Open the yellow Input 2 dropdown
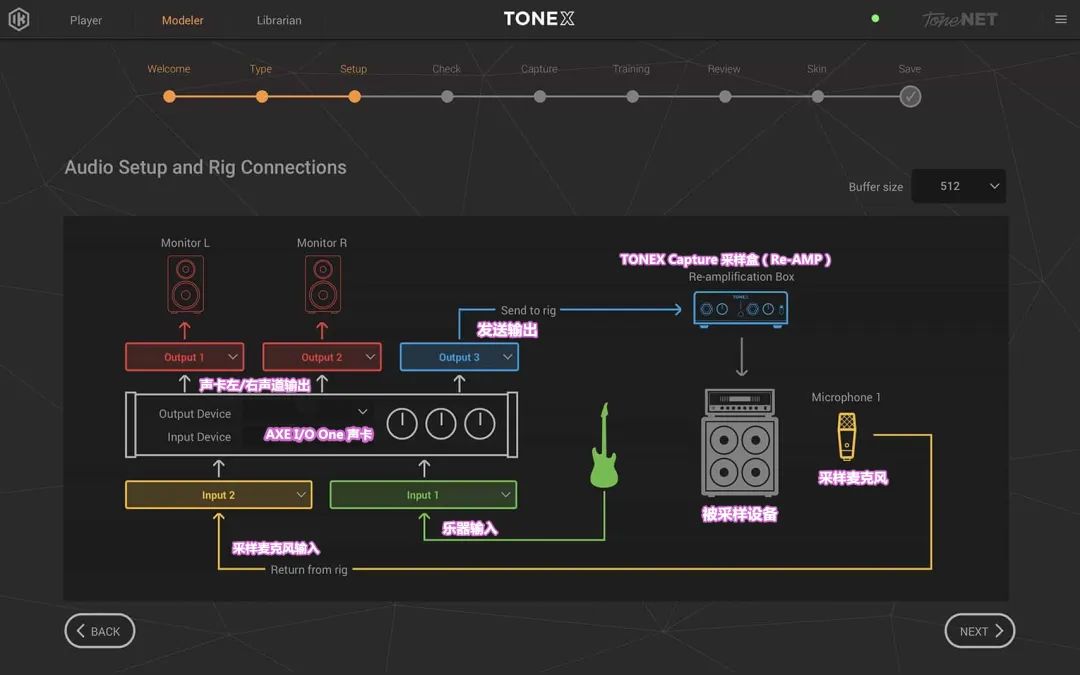Viewport: 1080px width, 675px height. click(x=218, y=495)
